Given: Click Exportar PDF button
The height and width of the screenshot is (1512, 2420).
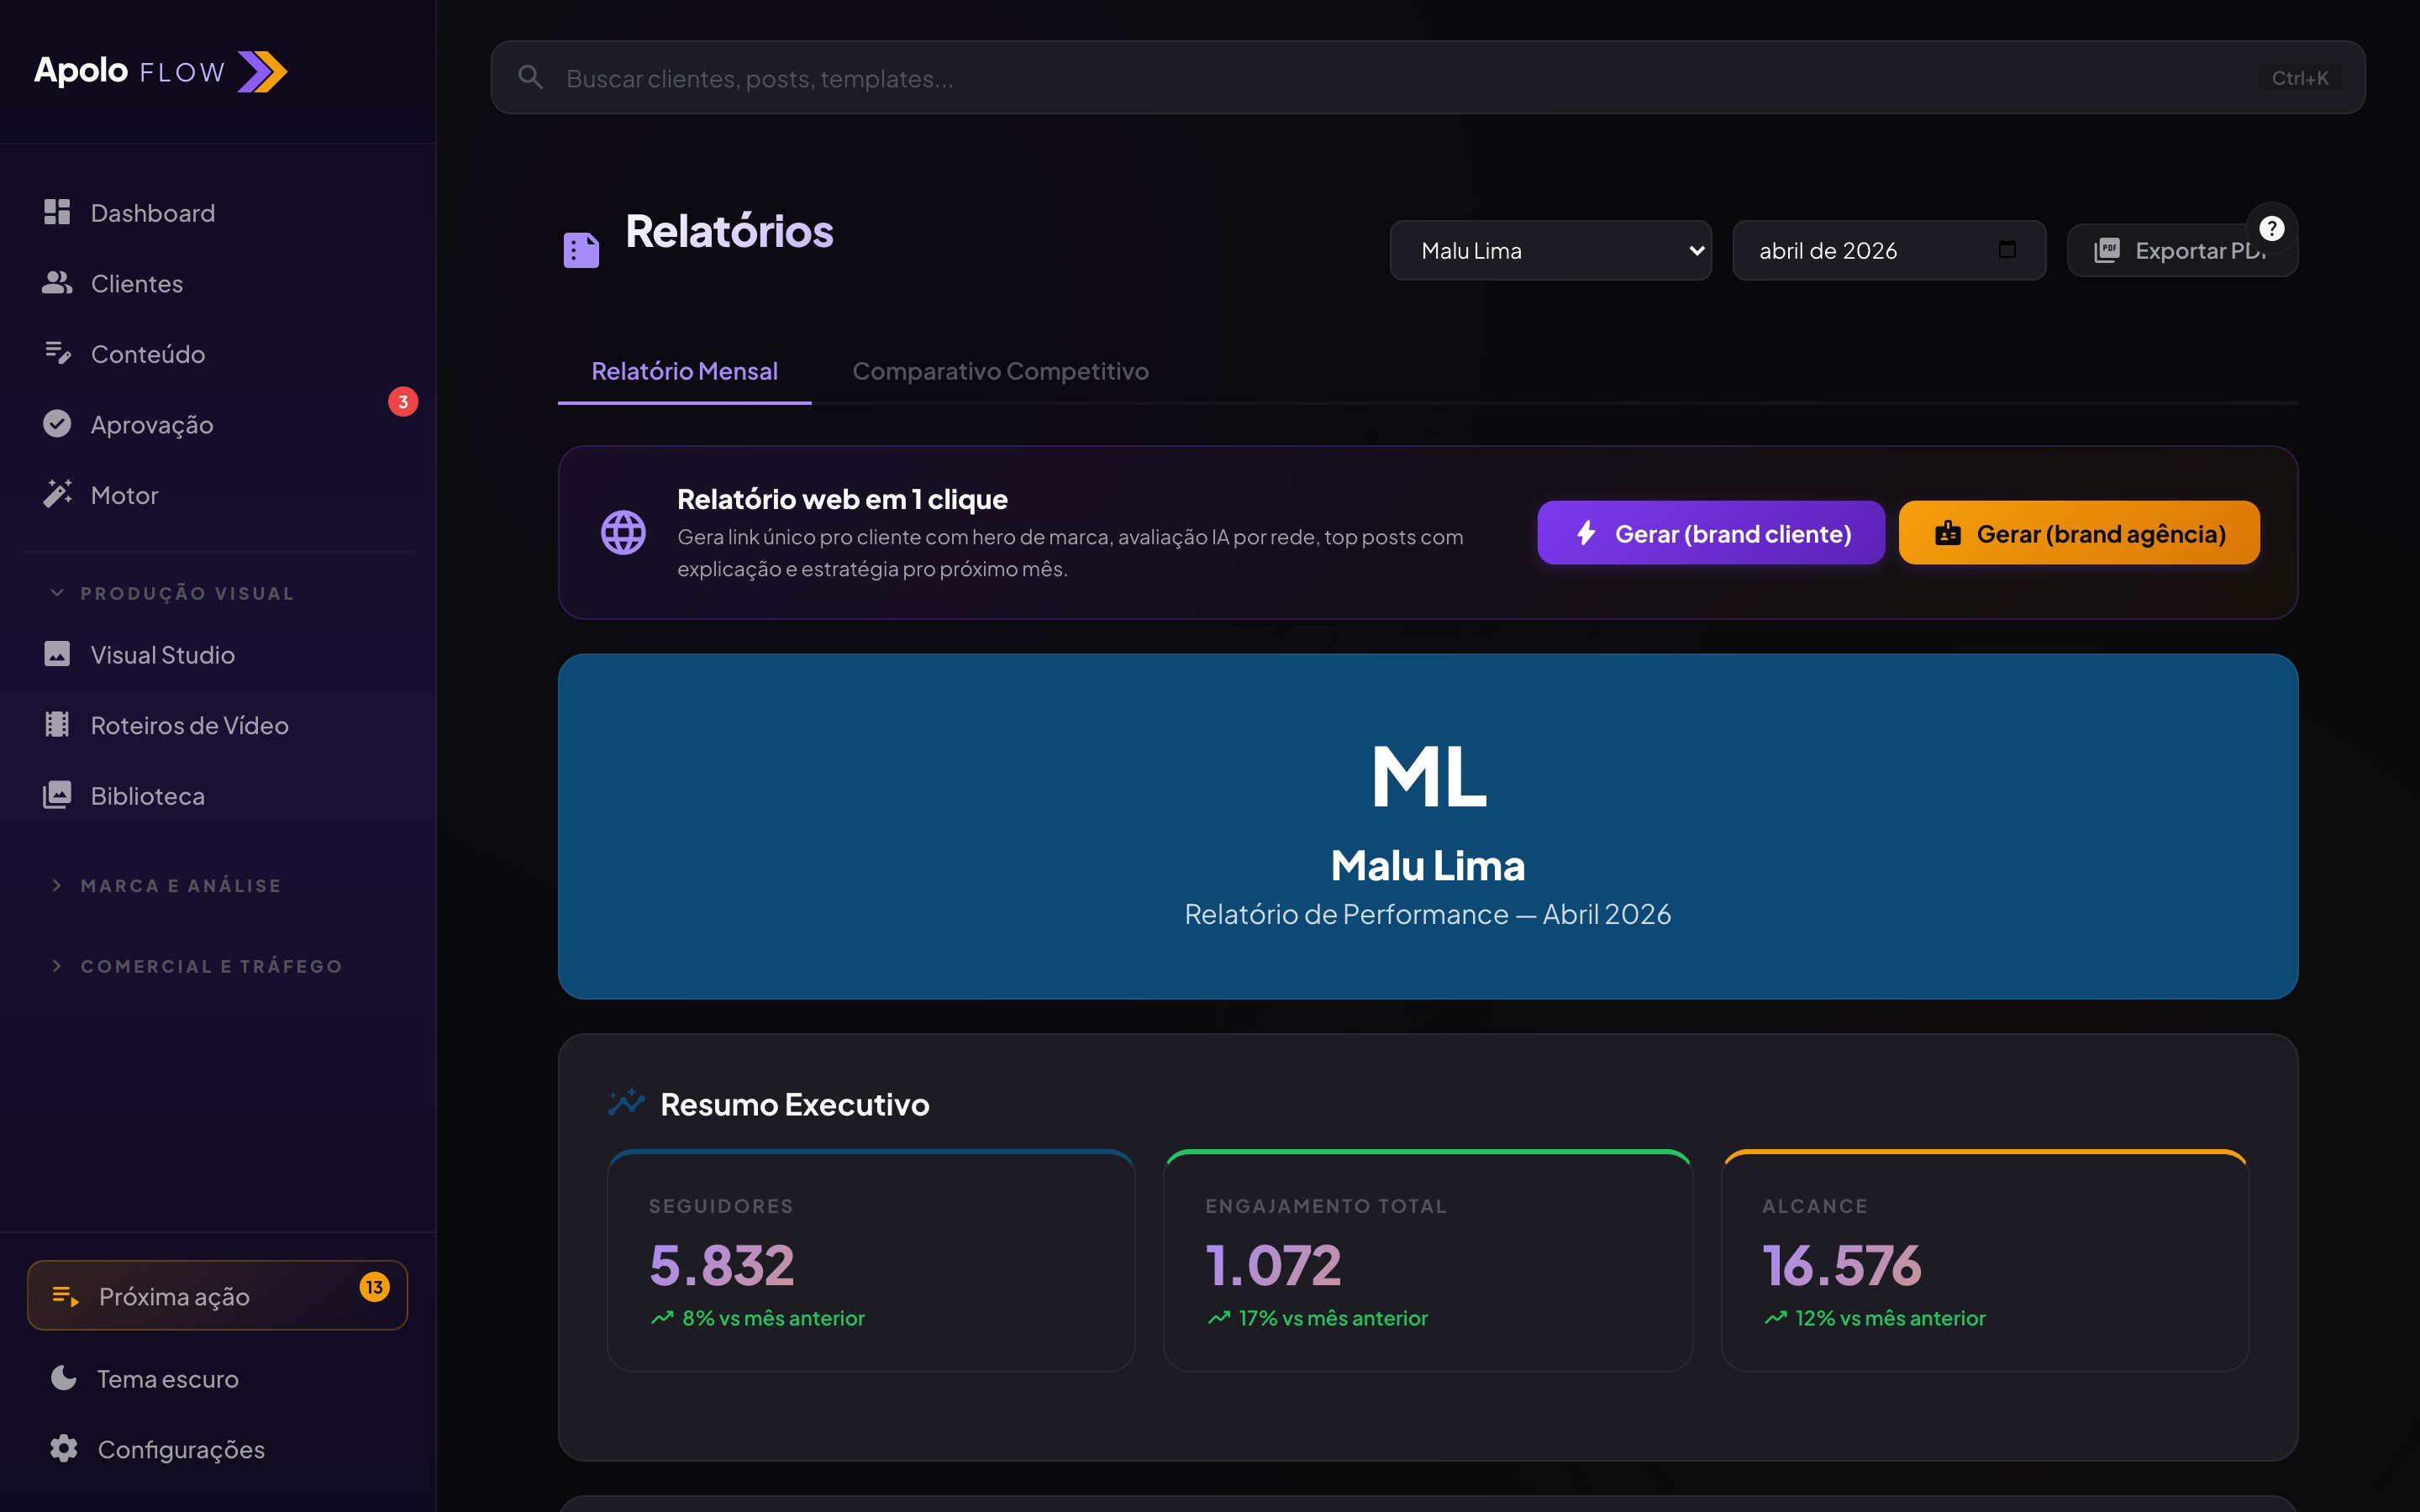Looking at the screenshot, I should (2170, 251).
